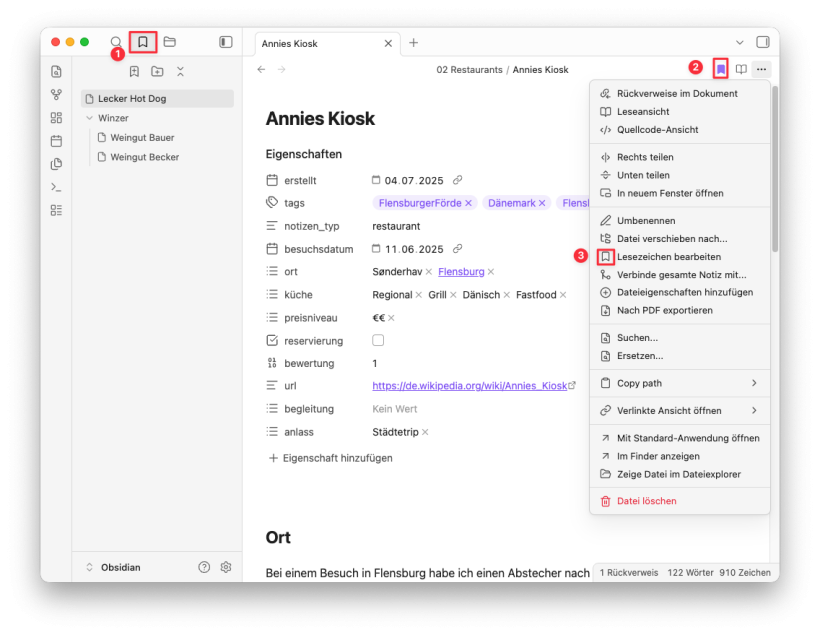Click the filled bookmark icon in note header

click(x=720, y=69)
